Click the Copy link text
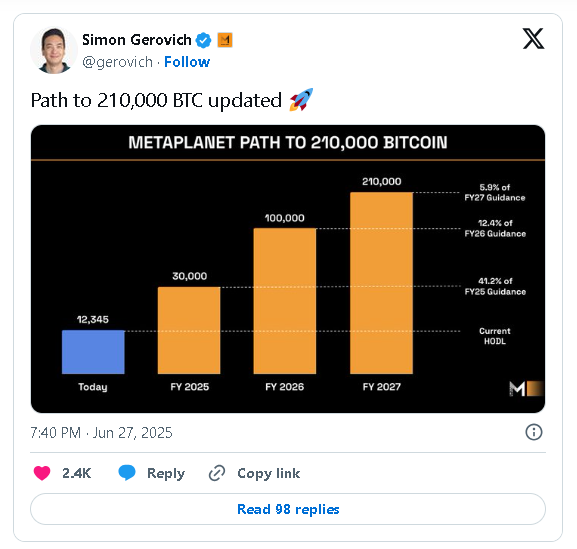The image size is (577, 549). pos(269,473)
